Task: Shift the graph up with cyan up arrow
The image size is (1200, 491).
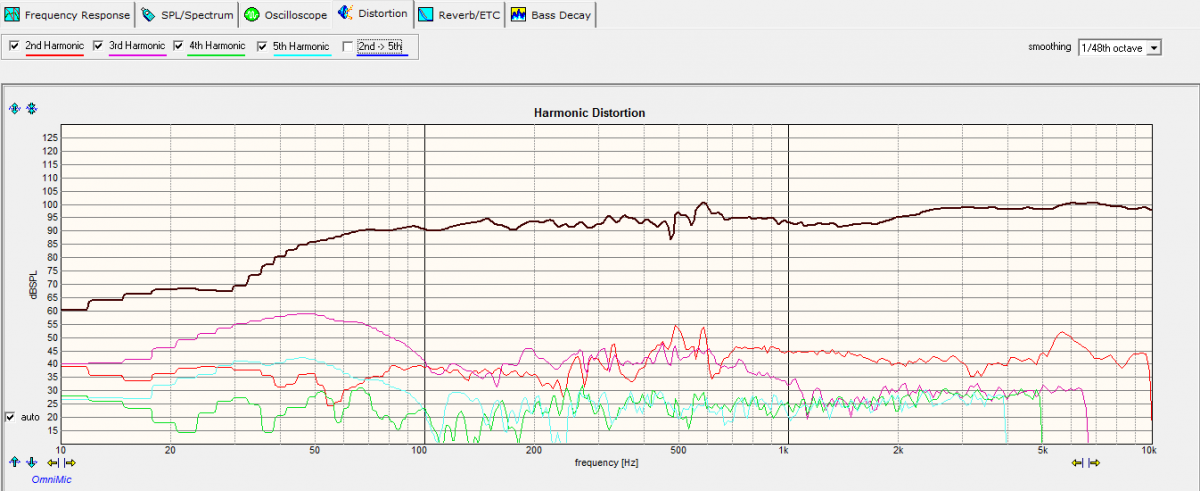Action: pyautogui.click(x=14, y=462)
